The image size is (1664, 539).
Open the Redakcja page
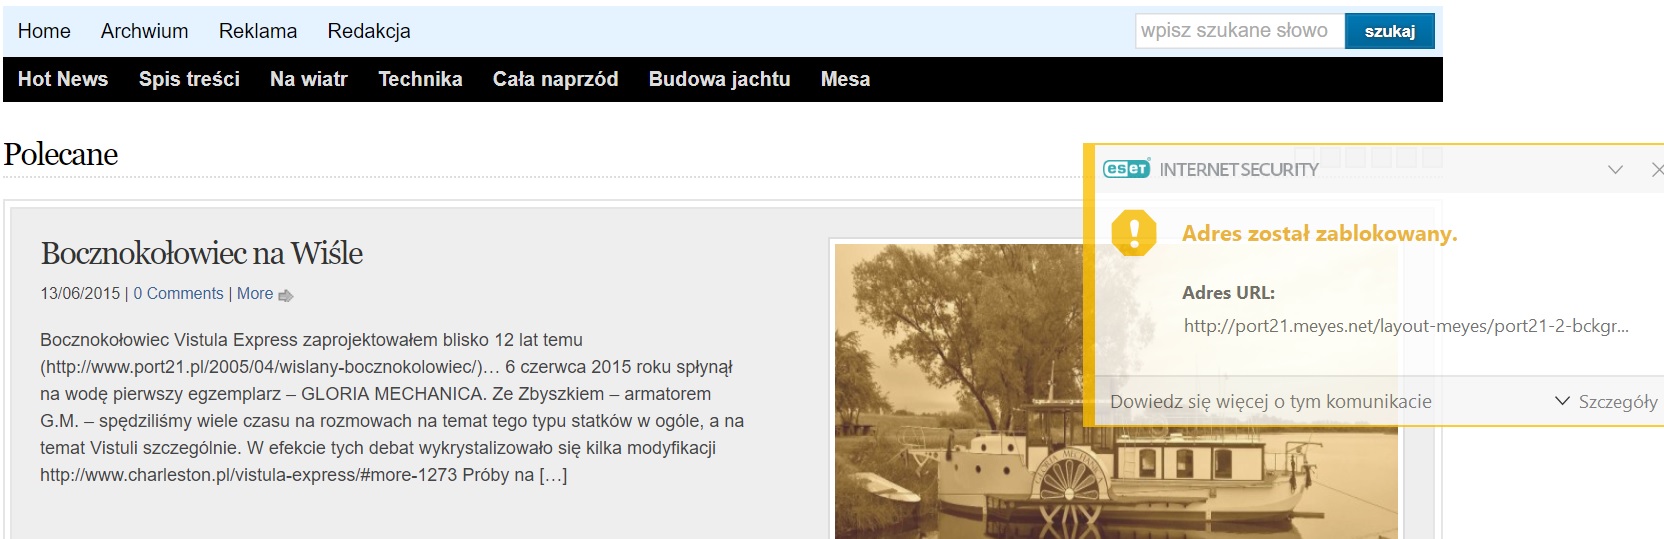(x=369, y=31)
